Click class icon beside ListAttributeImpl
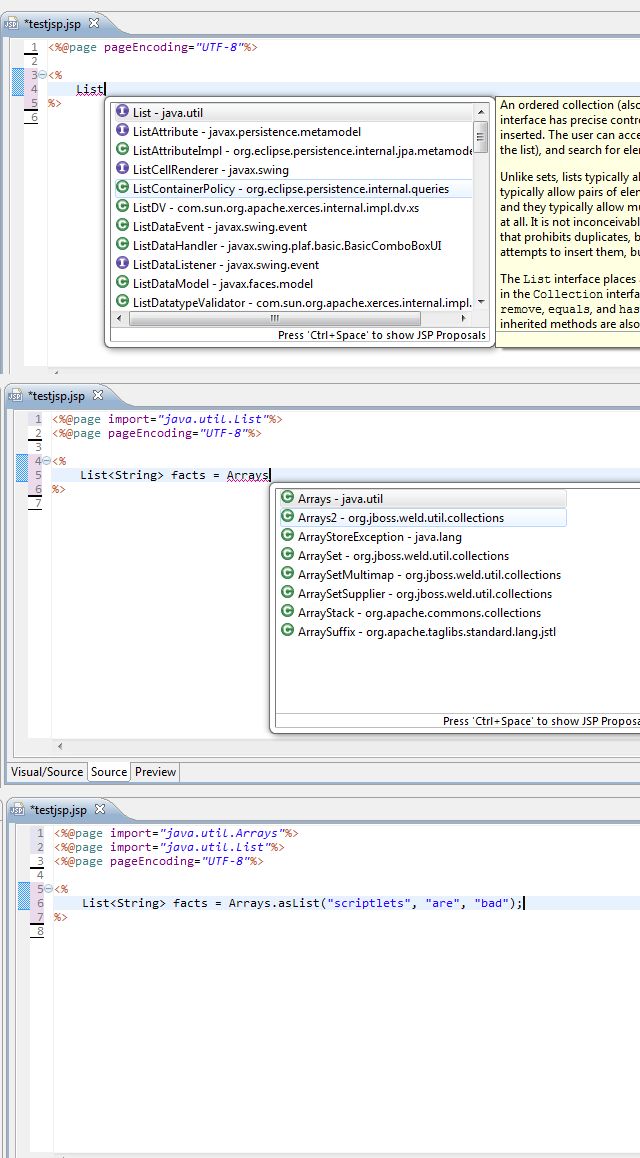 coord(123,150)
